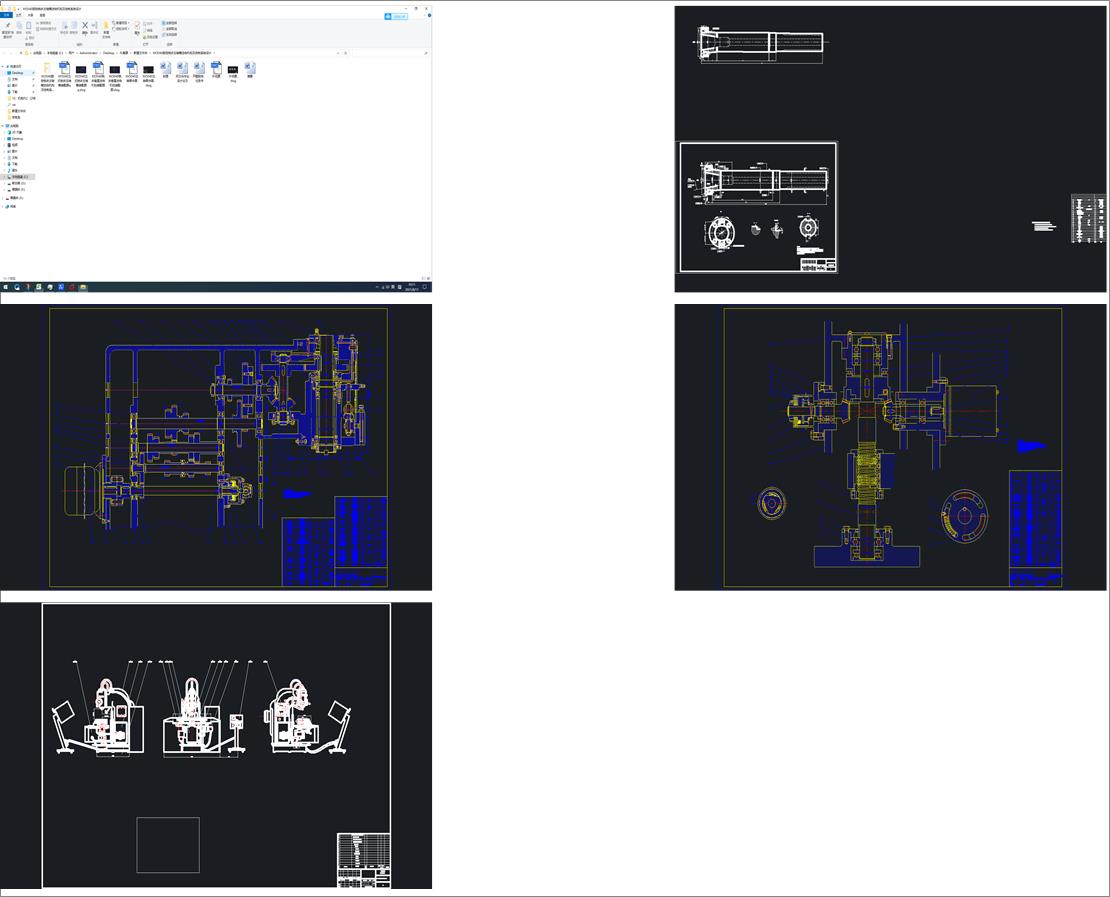Click the taskbar clock and date
Image resolution: width=1110 pixels, height=897 pixels.
click(411, 287)
